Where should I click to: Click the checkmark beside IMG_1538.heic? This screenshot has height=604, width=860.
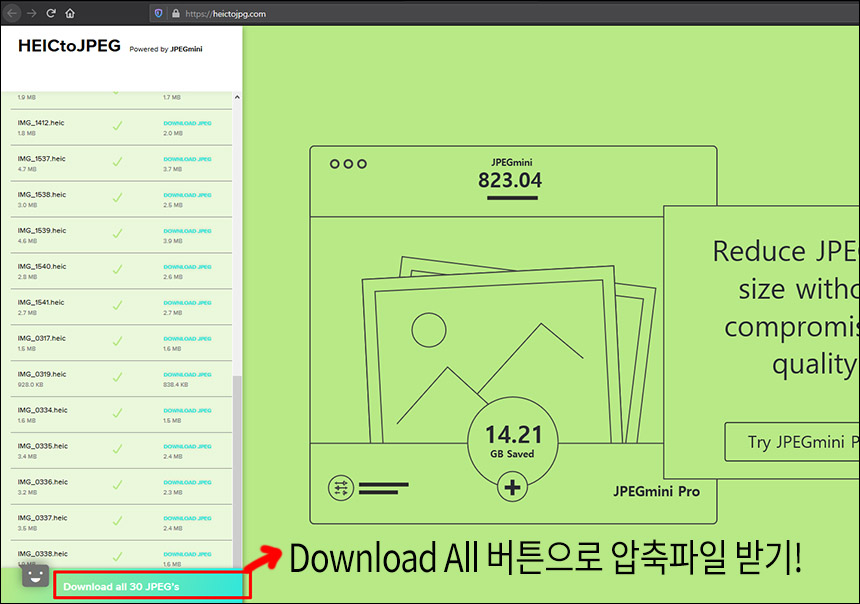pos(117,198)
